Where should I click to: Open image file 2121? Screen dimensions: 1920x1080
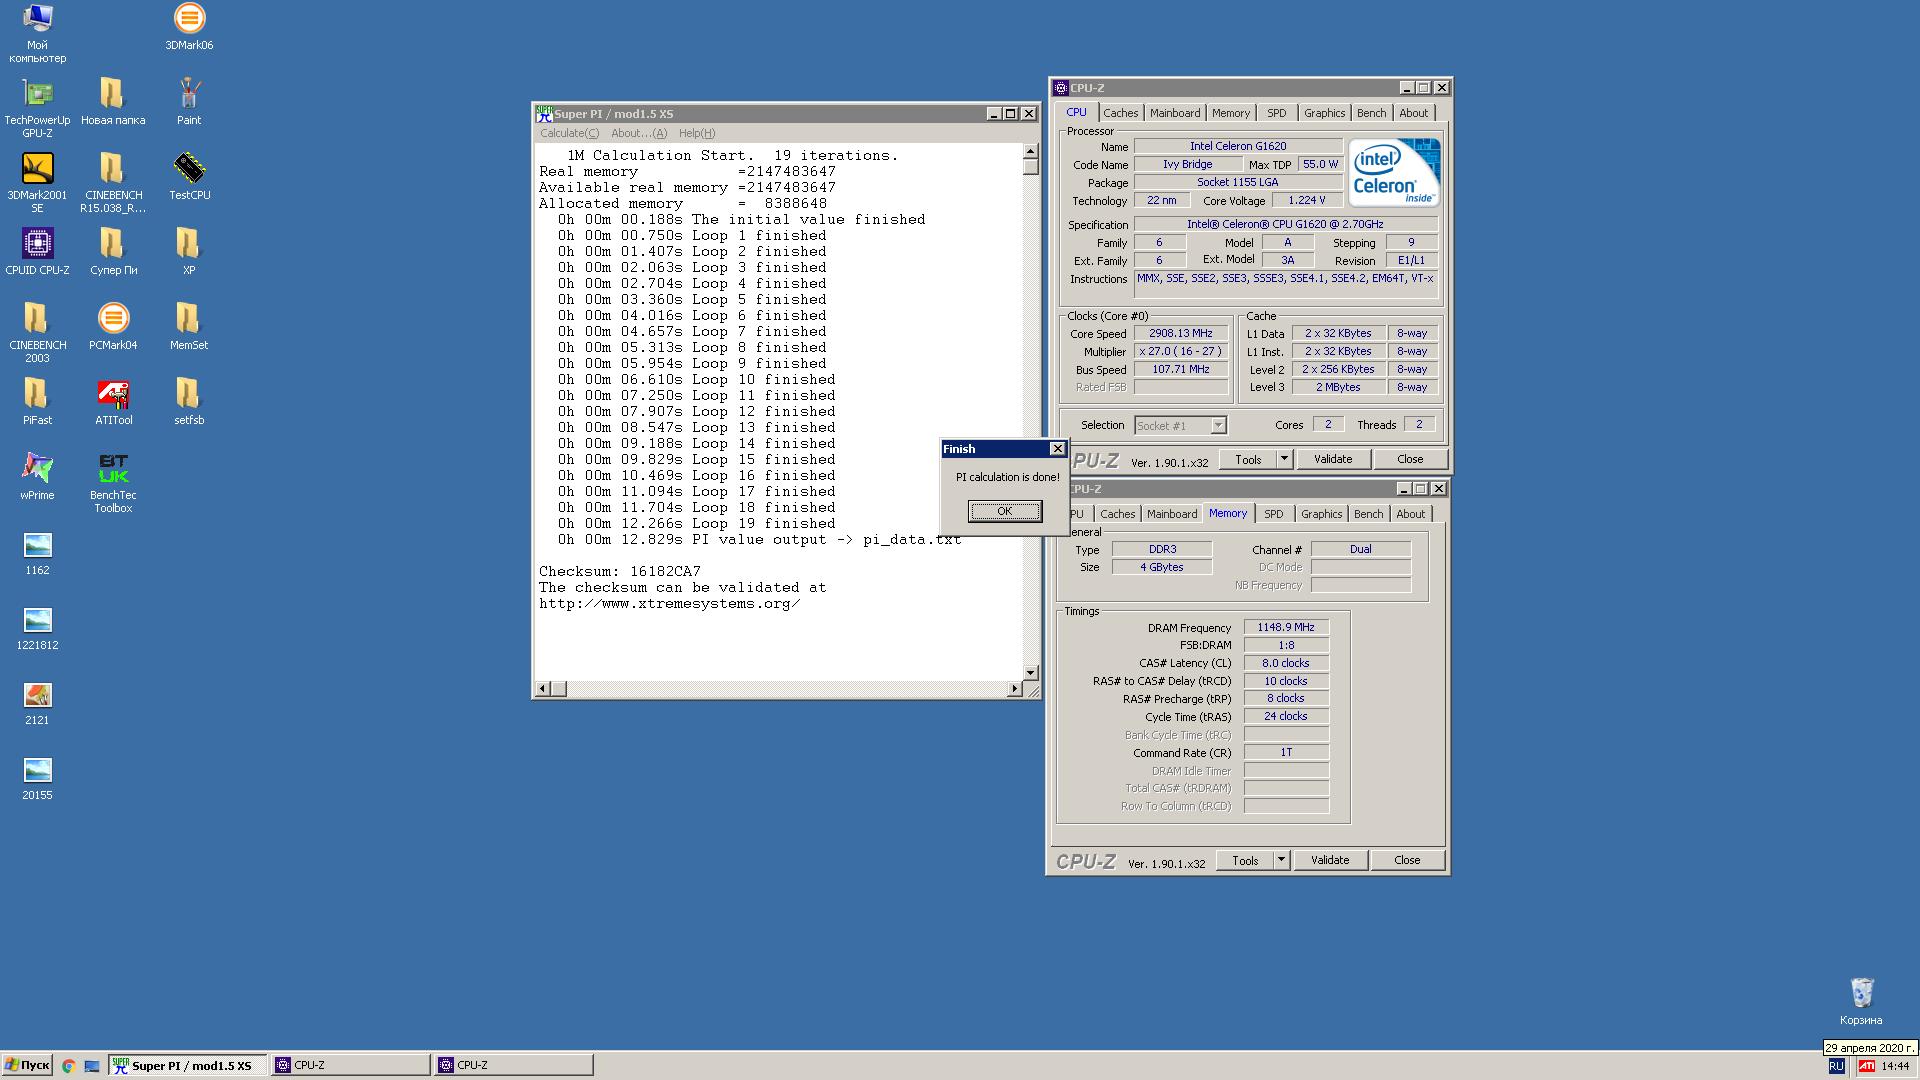pyautogui.click(x=37, y=702)
